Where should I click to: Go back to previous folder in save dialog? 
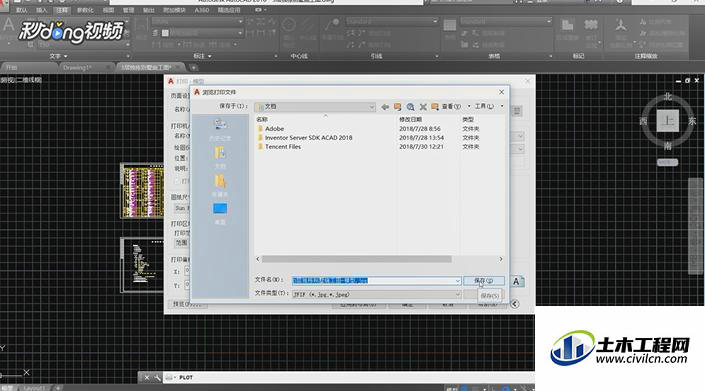click(385, 107)
